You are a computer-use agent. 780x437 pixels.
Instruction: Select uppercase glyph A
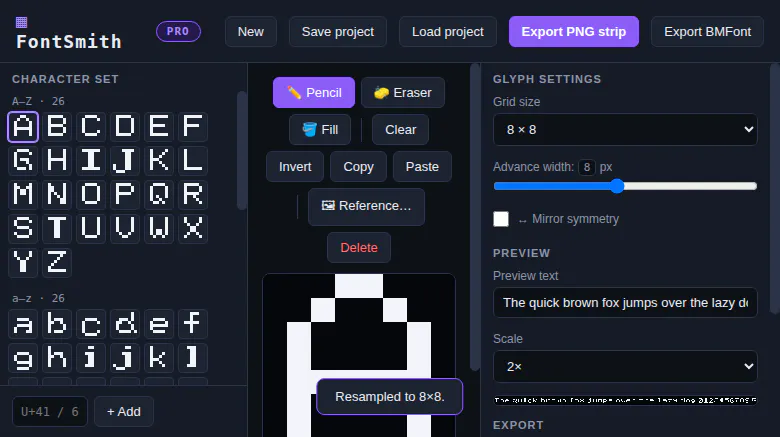pyautogui.click(x=23, y=126)
